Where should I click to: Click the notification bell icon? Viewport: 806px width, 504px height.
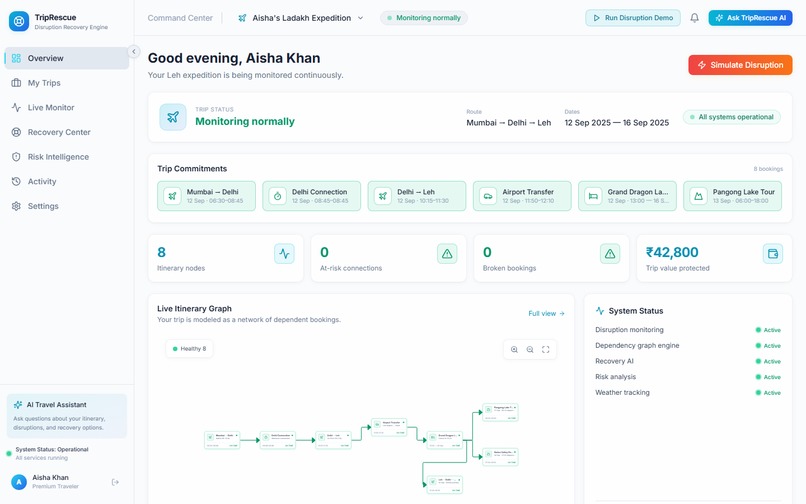(694, 18)
